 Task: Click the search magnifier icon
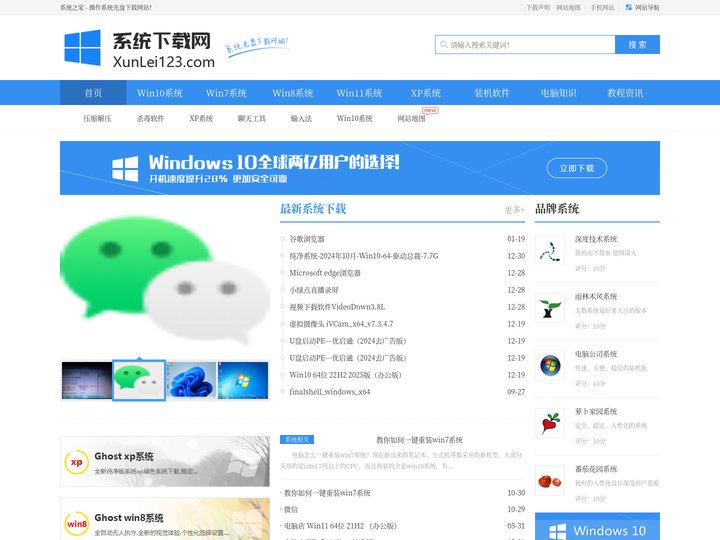[x=444, y=45]
